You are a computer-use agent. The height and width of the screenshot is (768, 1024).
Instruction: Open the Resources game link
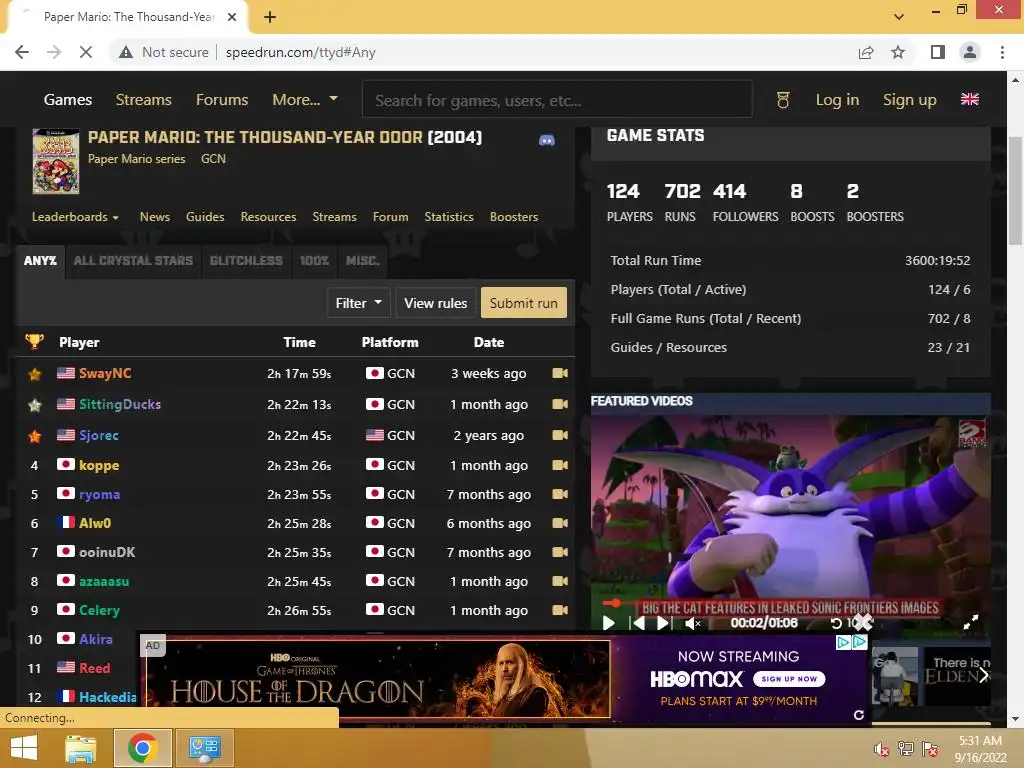tap(268, 217)
